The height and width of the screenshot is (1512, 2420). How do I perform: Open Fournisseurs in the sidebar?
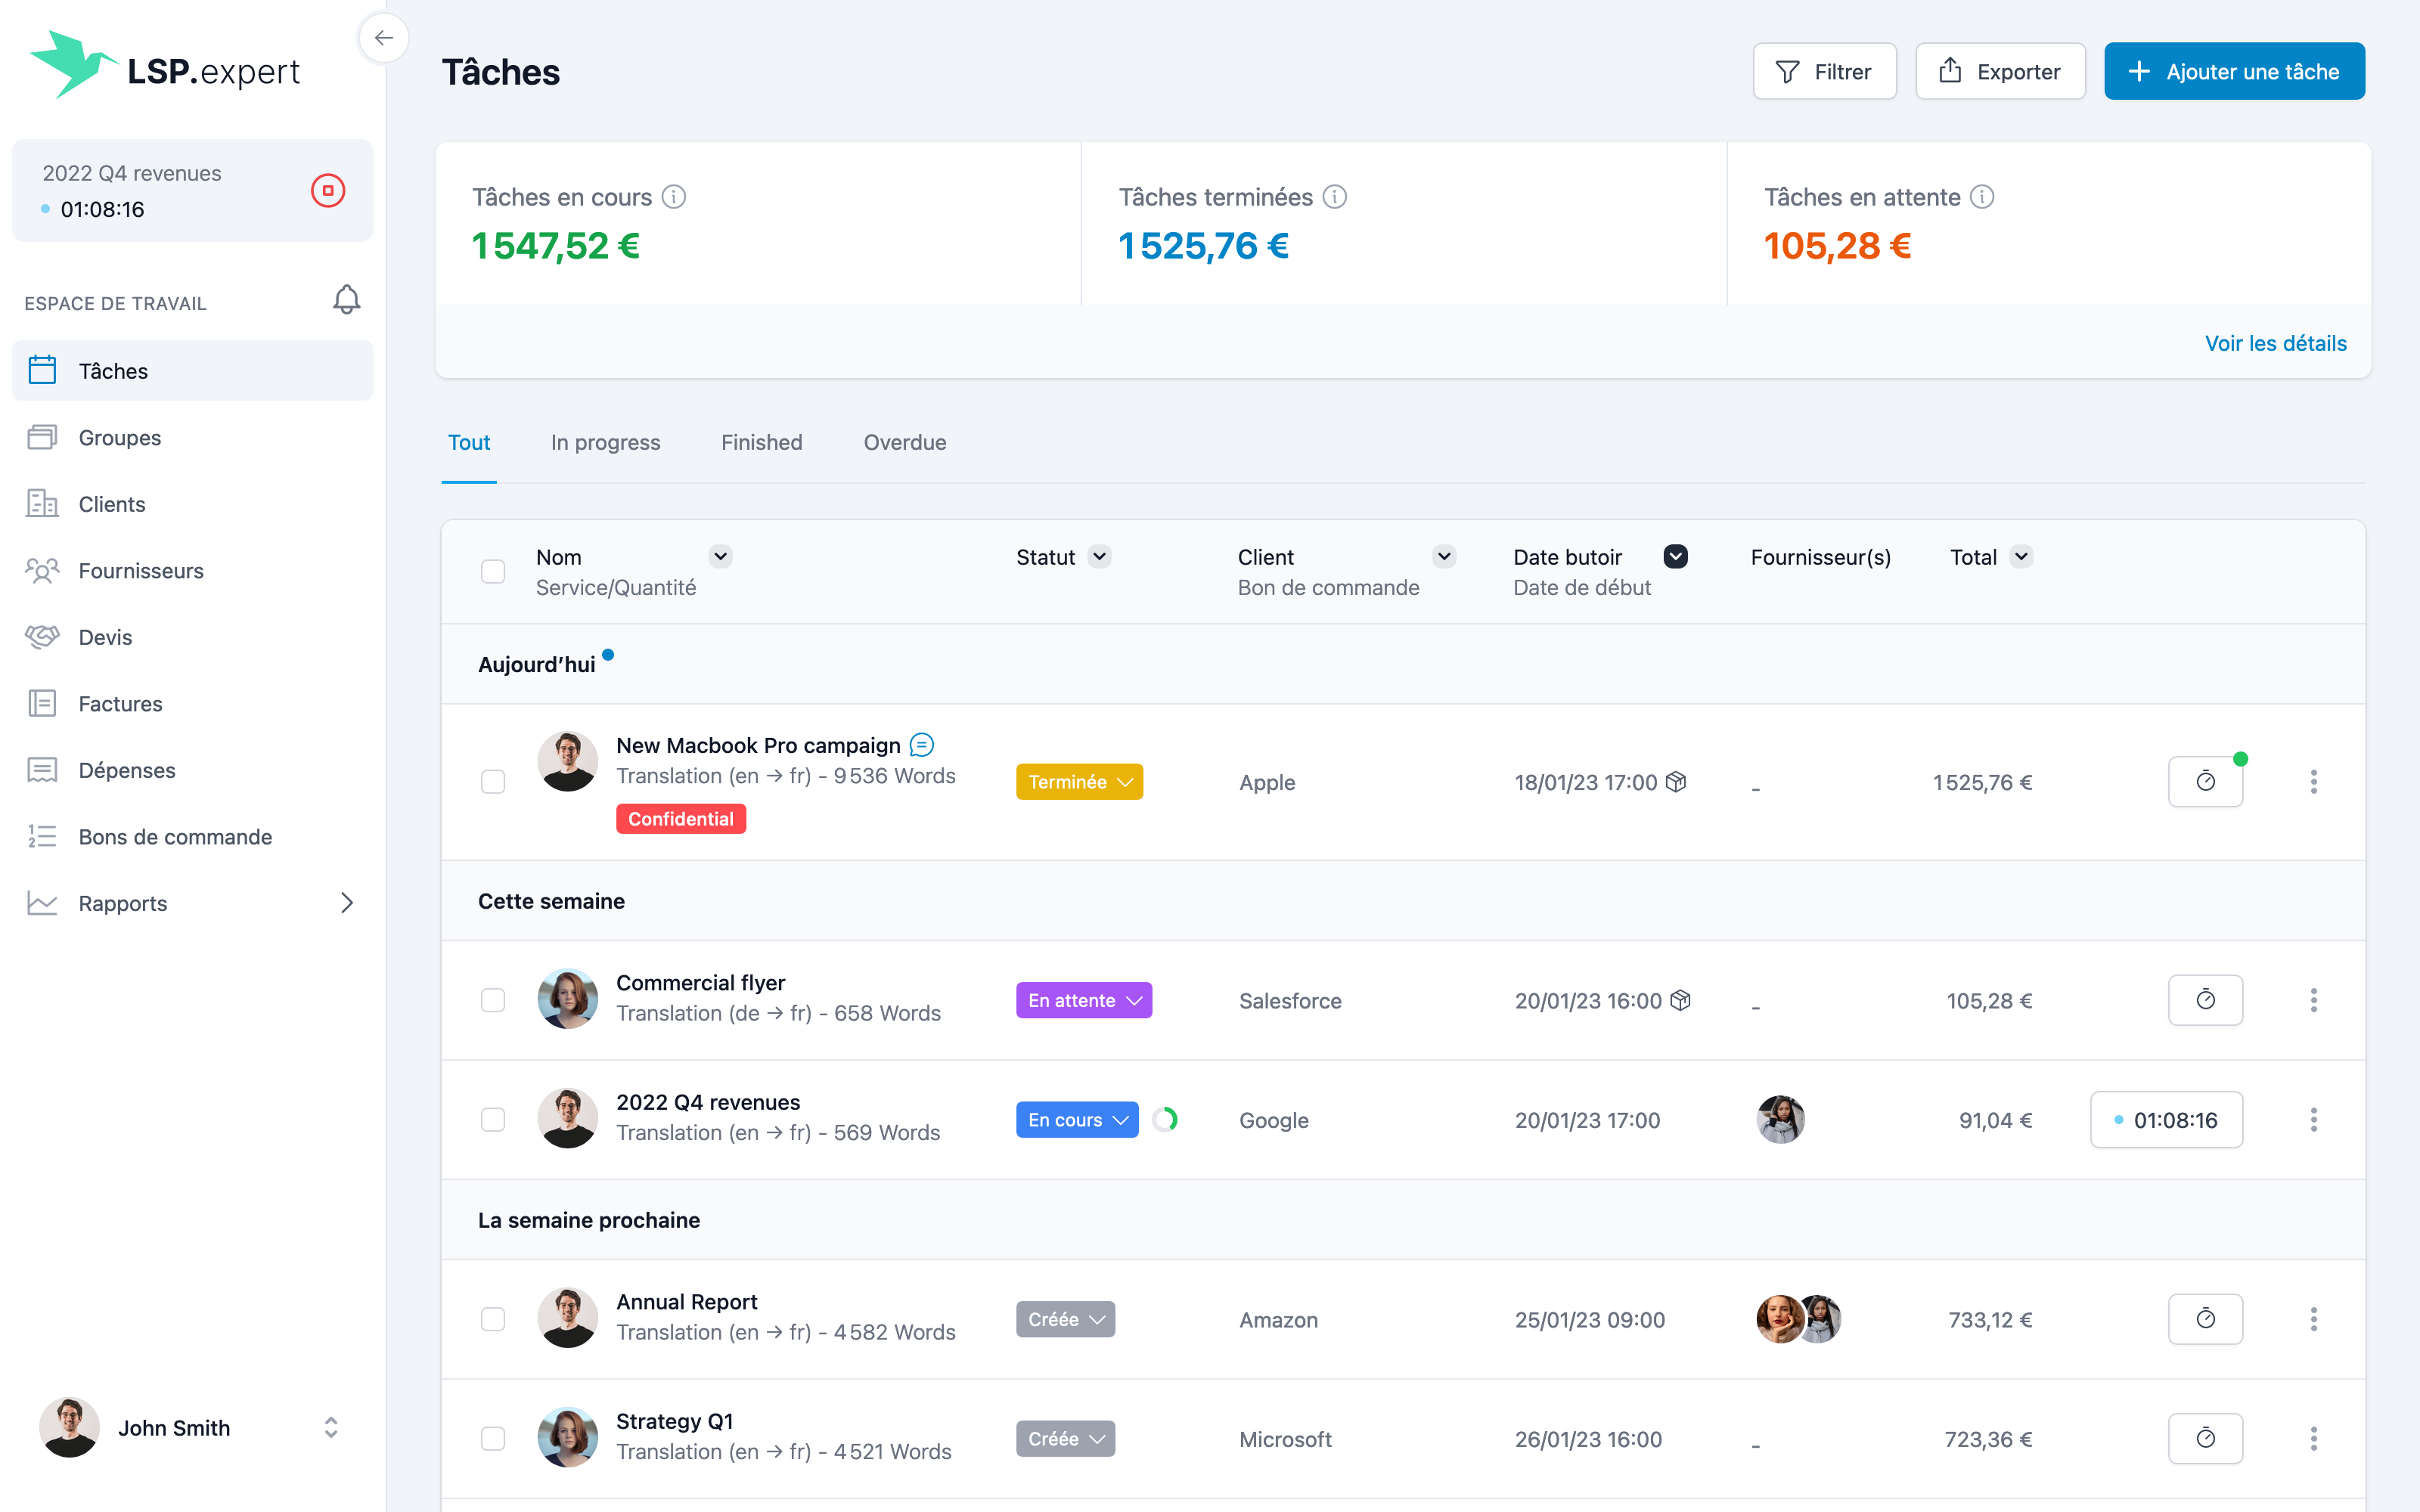(141, 571)
